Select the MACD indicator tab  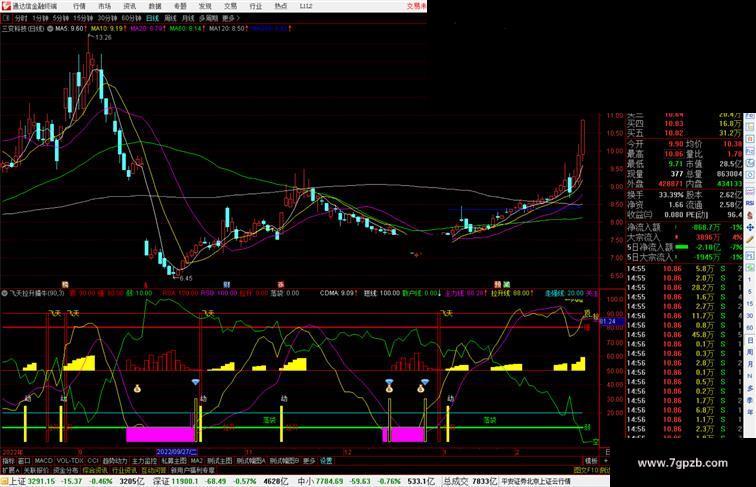(43, 461)
